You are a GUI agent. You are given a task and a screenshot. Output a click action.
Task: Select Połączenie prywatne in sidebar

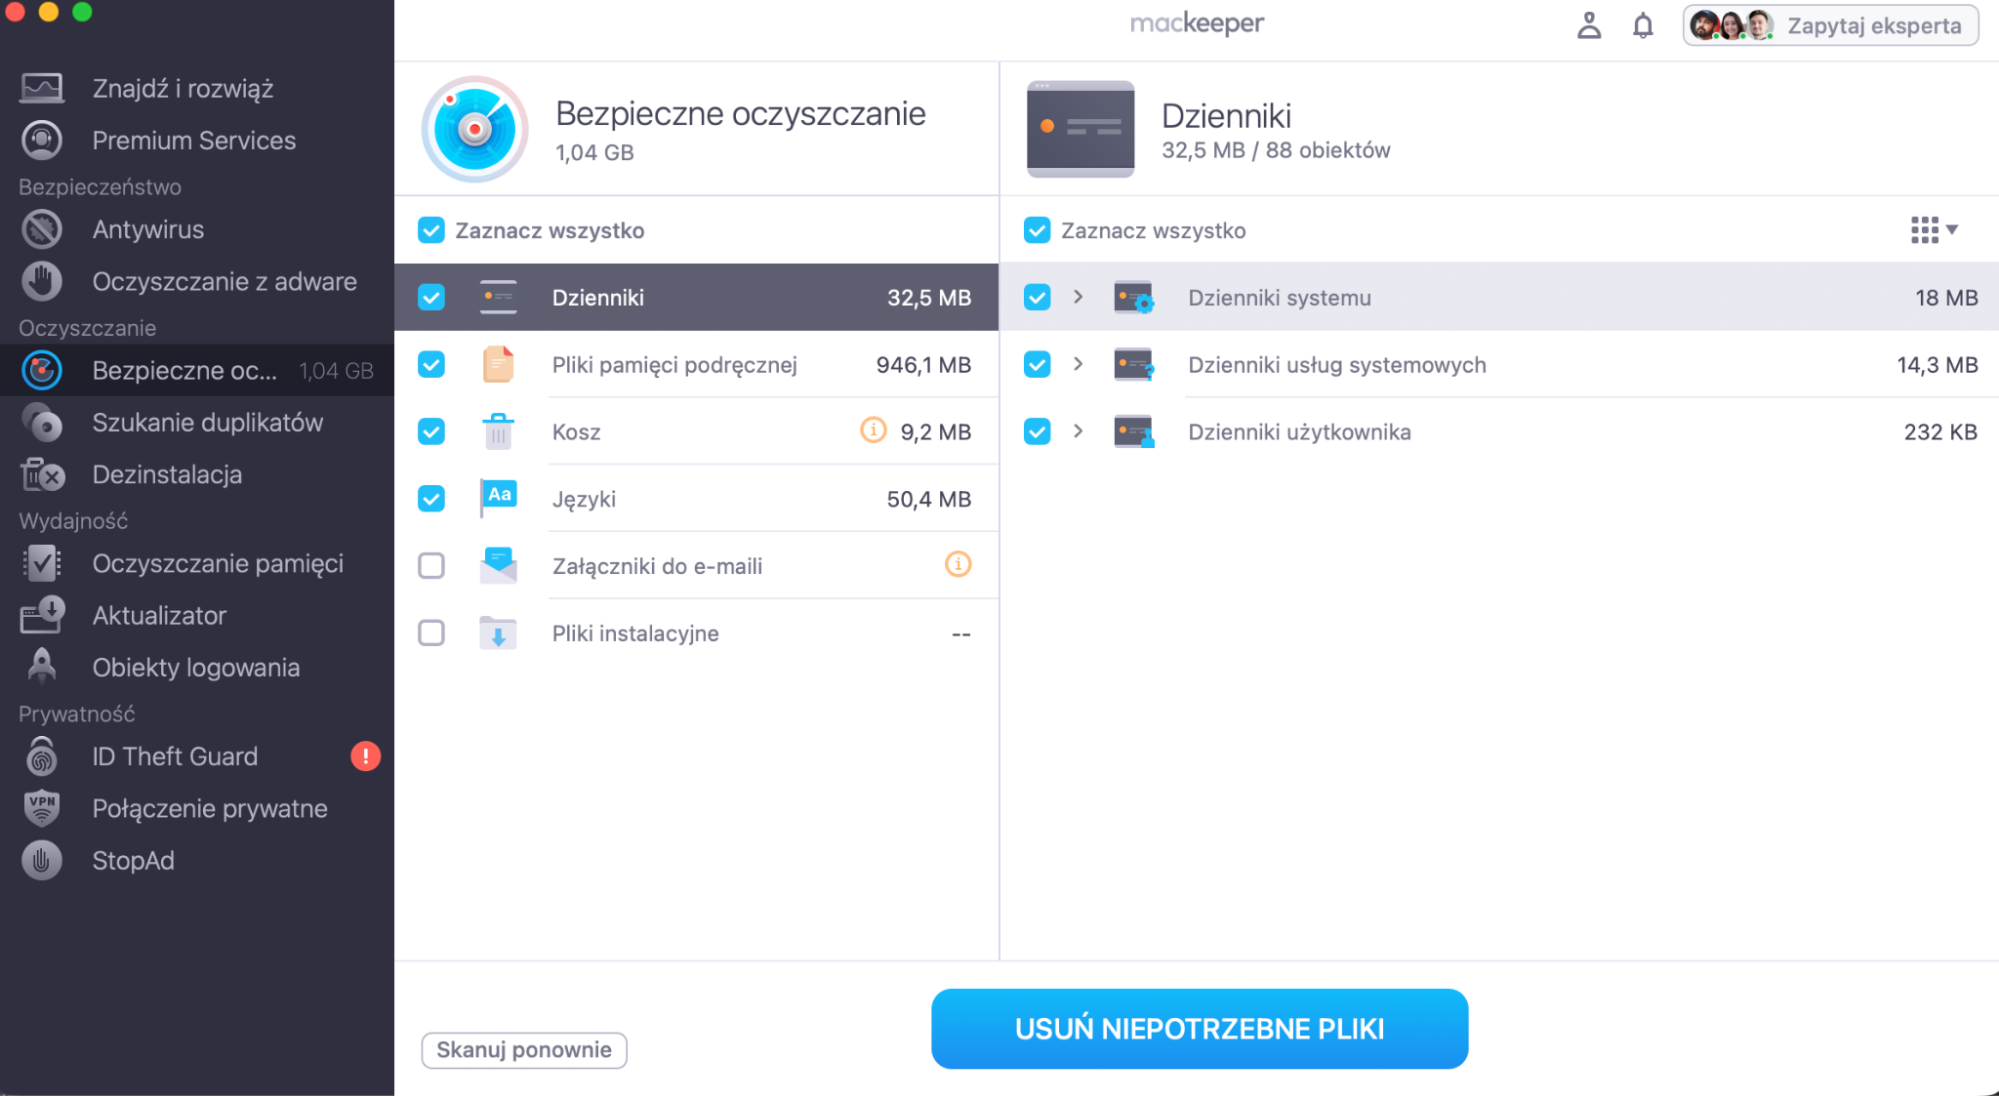197,808
